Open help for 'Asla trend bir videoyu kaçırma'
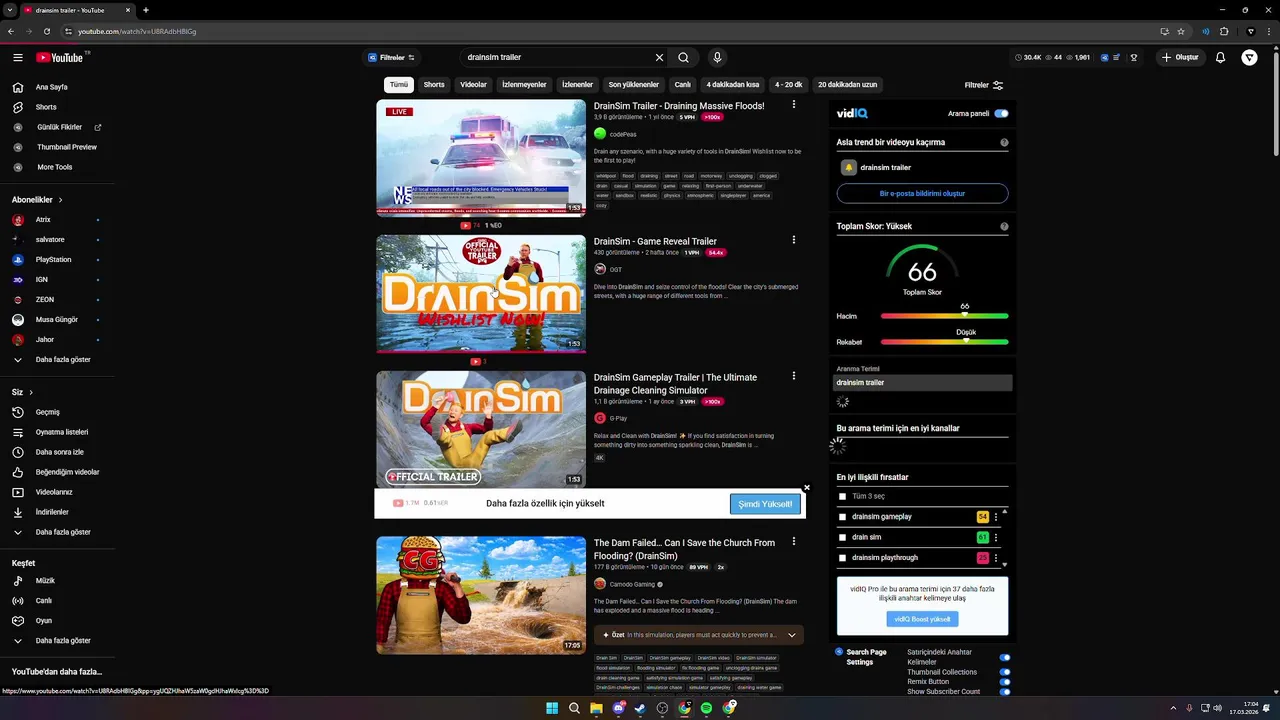The width and height of the screenshot is (1280, 720). coord(1004,142)
